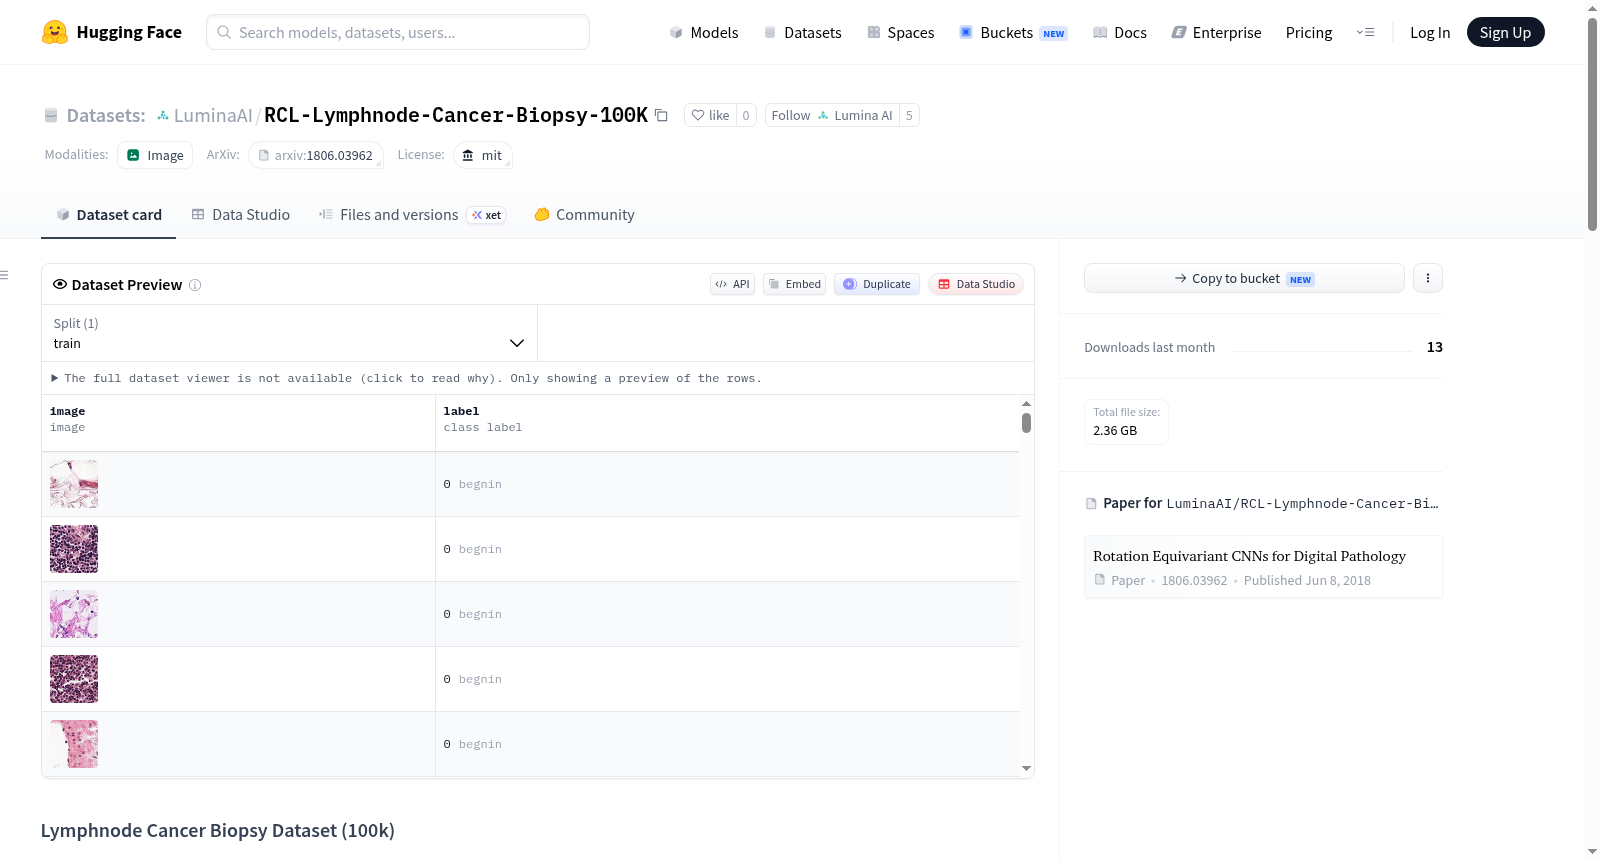Click the third preview image thumbnail

(x=74, y=614)
